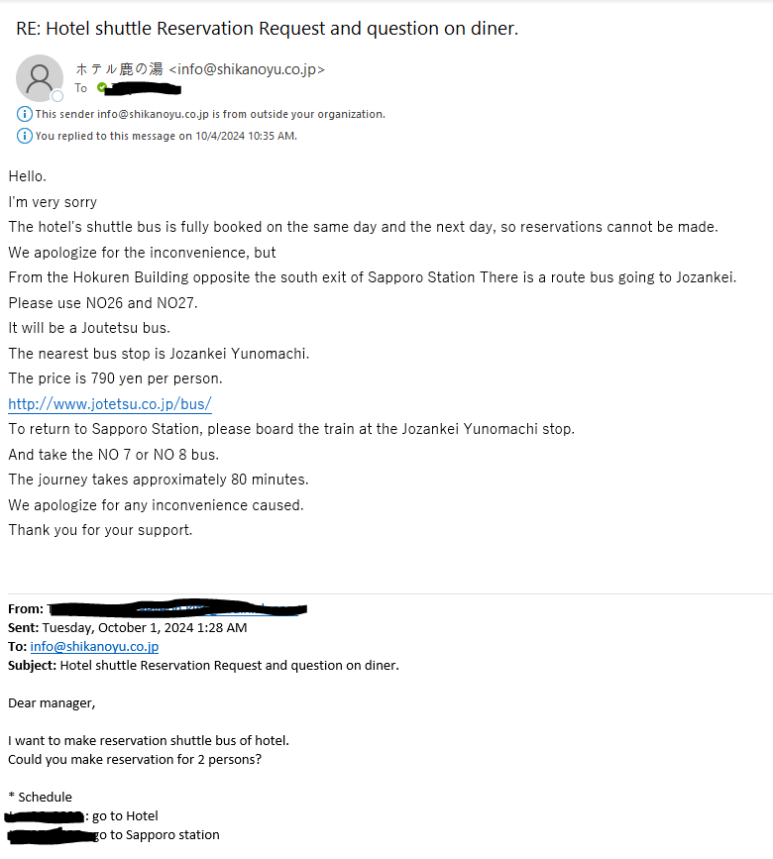
Task: Click the "790 yen per person" sentence
Action: click(115, 379)
